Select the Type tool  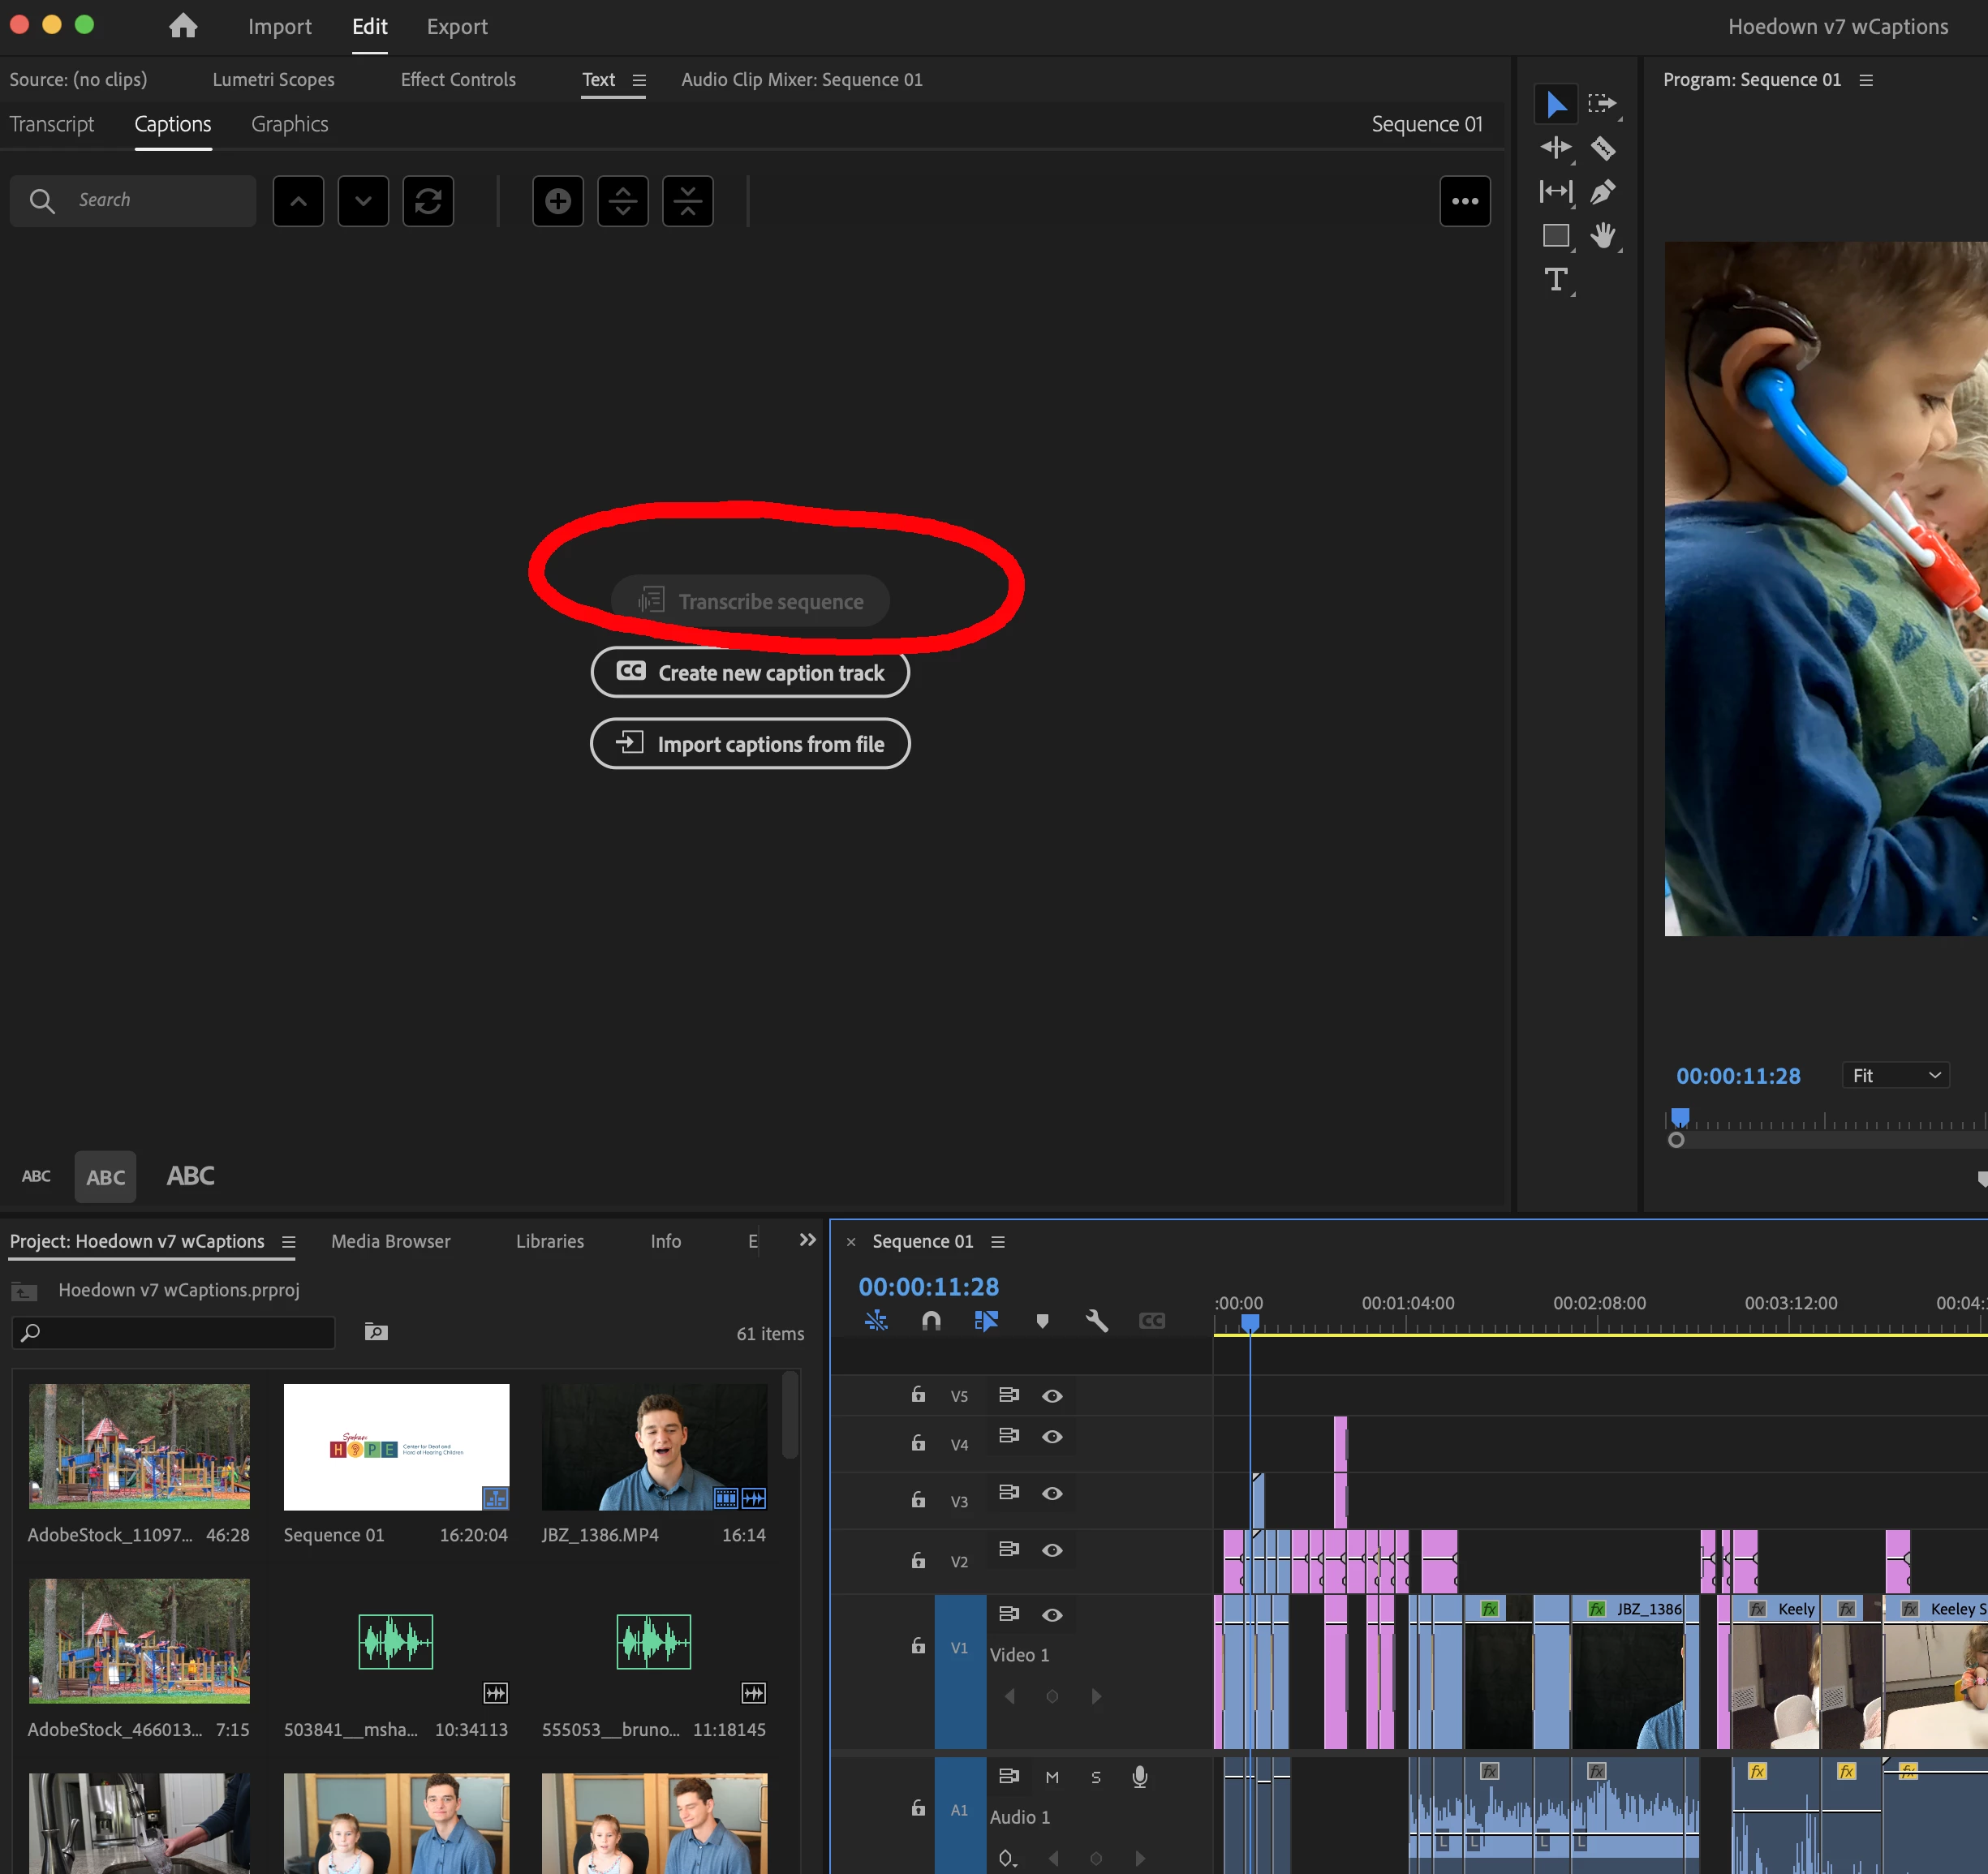[x=1555, y=280]
